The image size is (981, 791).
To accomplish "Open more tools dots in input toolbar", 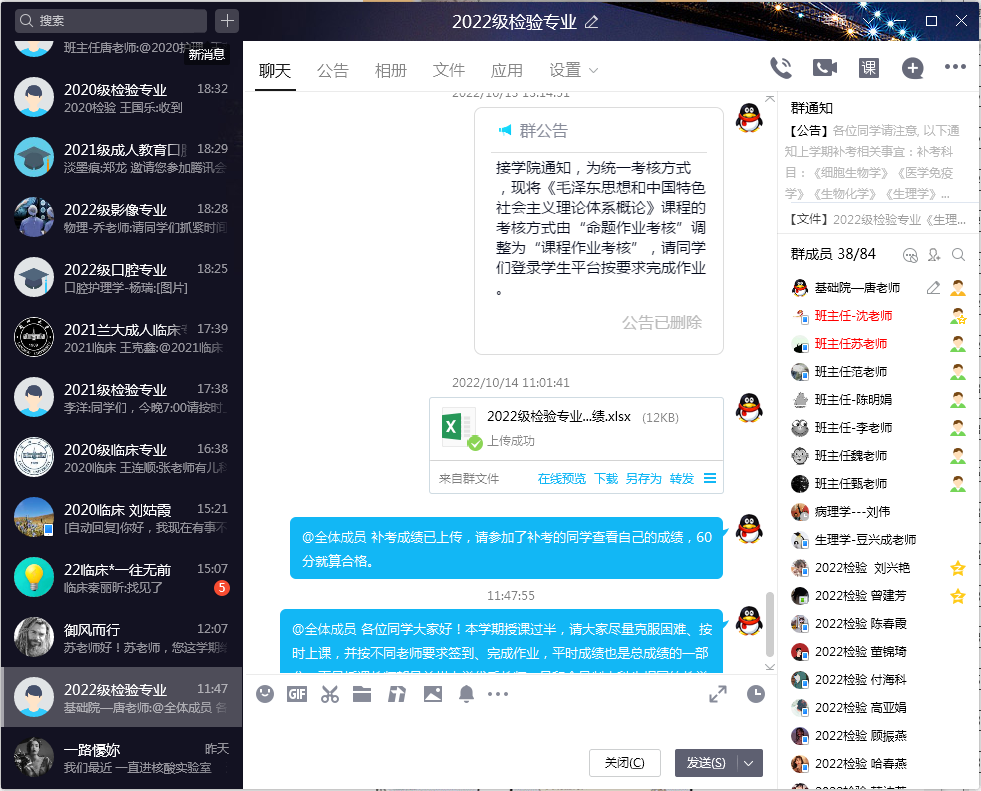I will 498,693.
